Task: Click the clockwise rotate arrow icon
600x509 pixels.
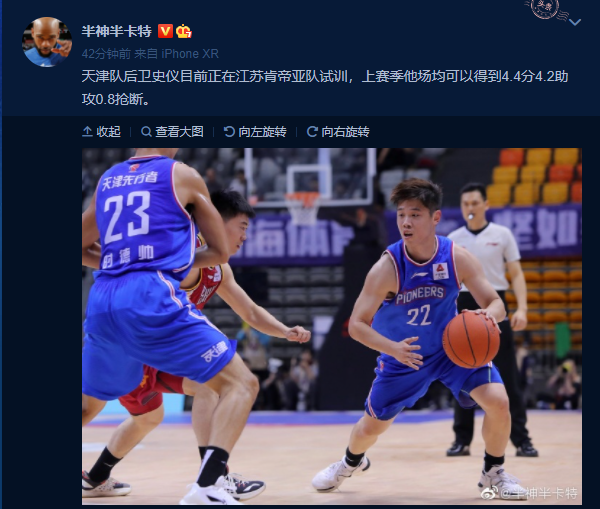Action: (x=312, y=132)
